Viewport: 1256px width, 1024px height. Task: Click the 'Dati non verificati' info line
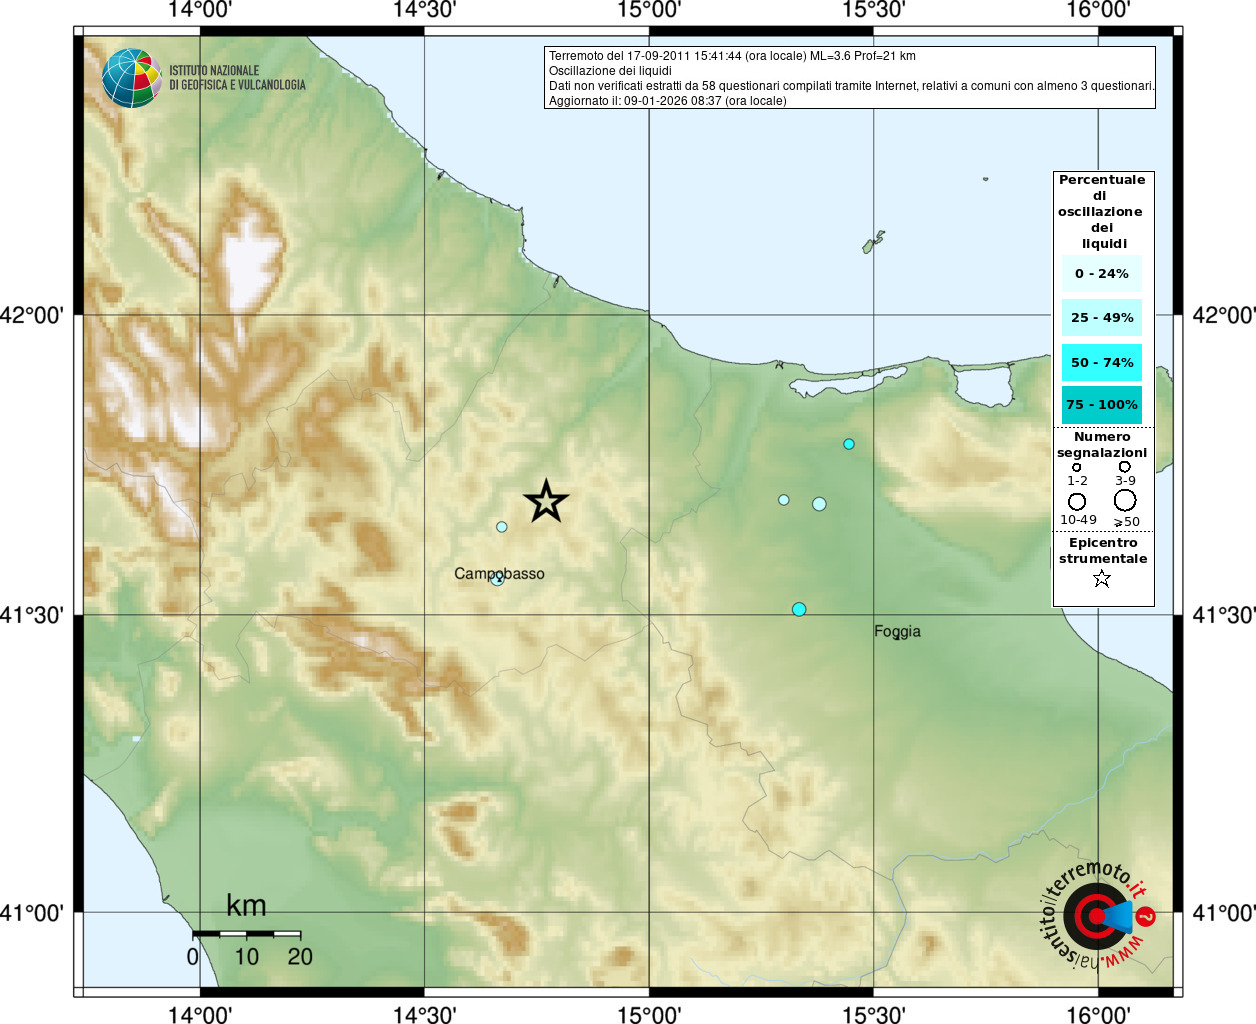pyautogui.click(x=852, y=86)
